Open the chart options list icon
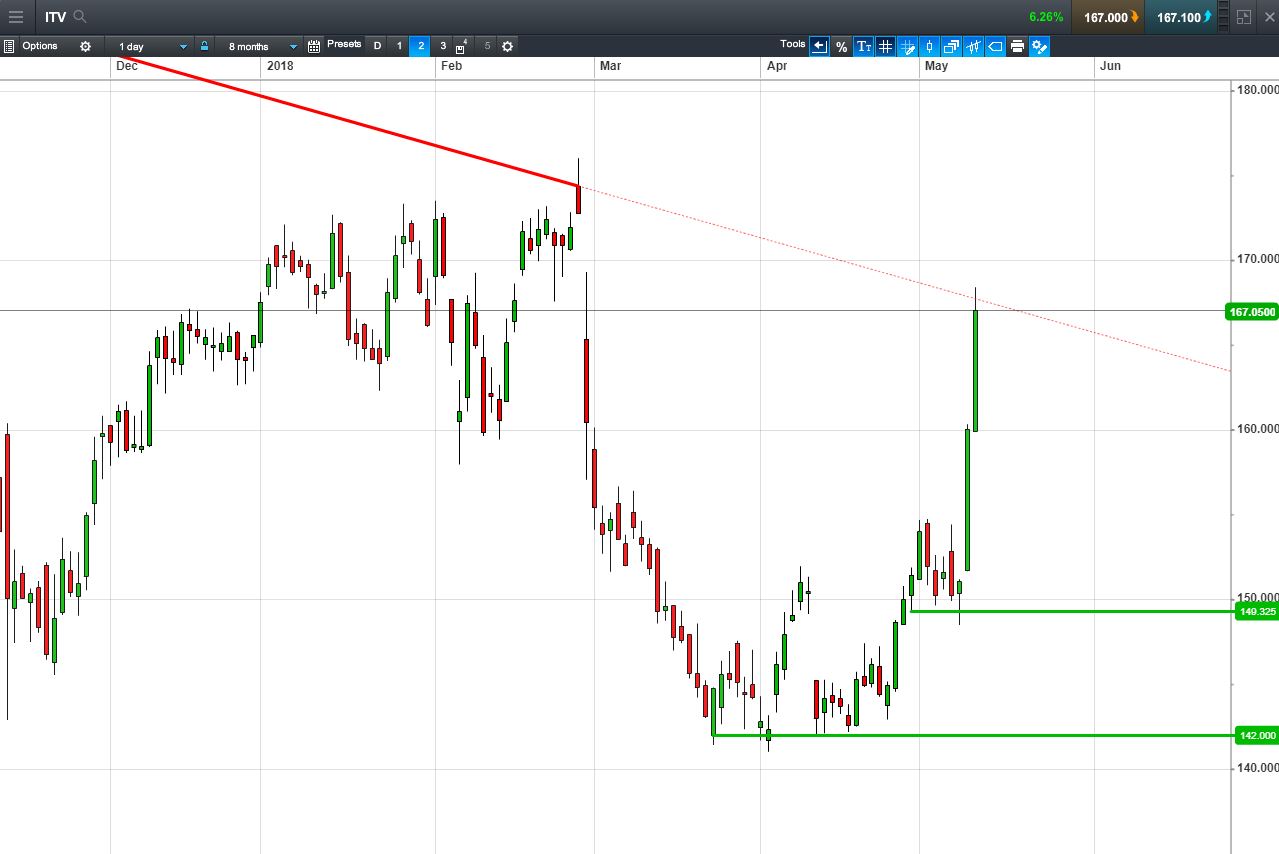Image resolution: width=1279 pixels, height=854 pixels. click(x=9, y=46)
